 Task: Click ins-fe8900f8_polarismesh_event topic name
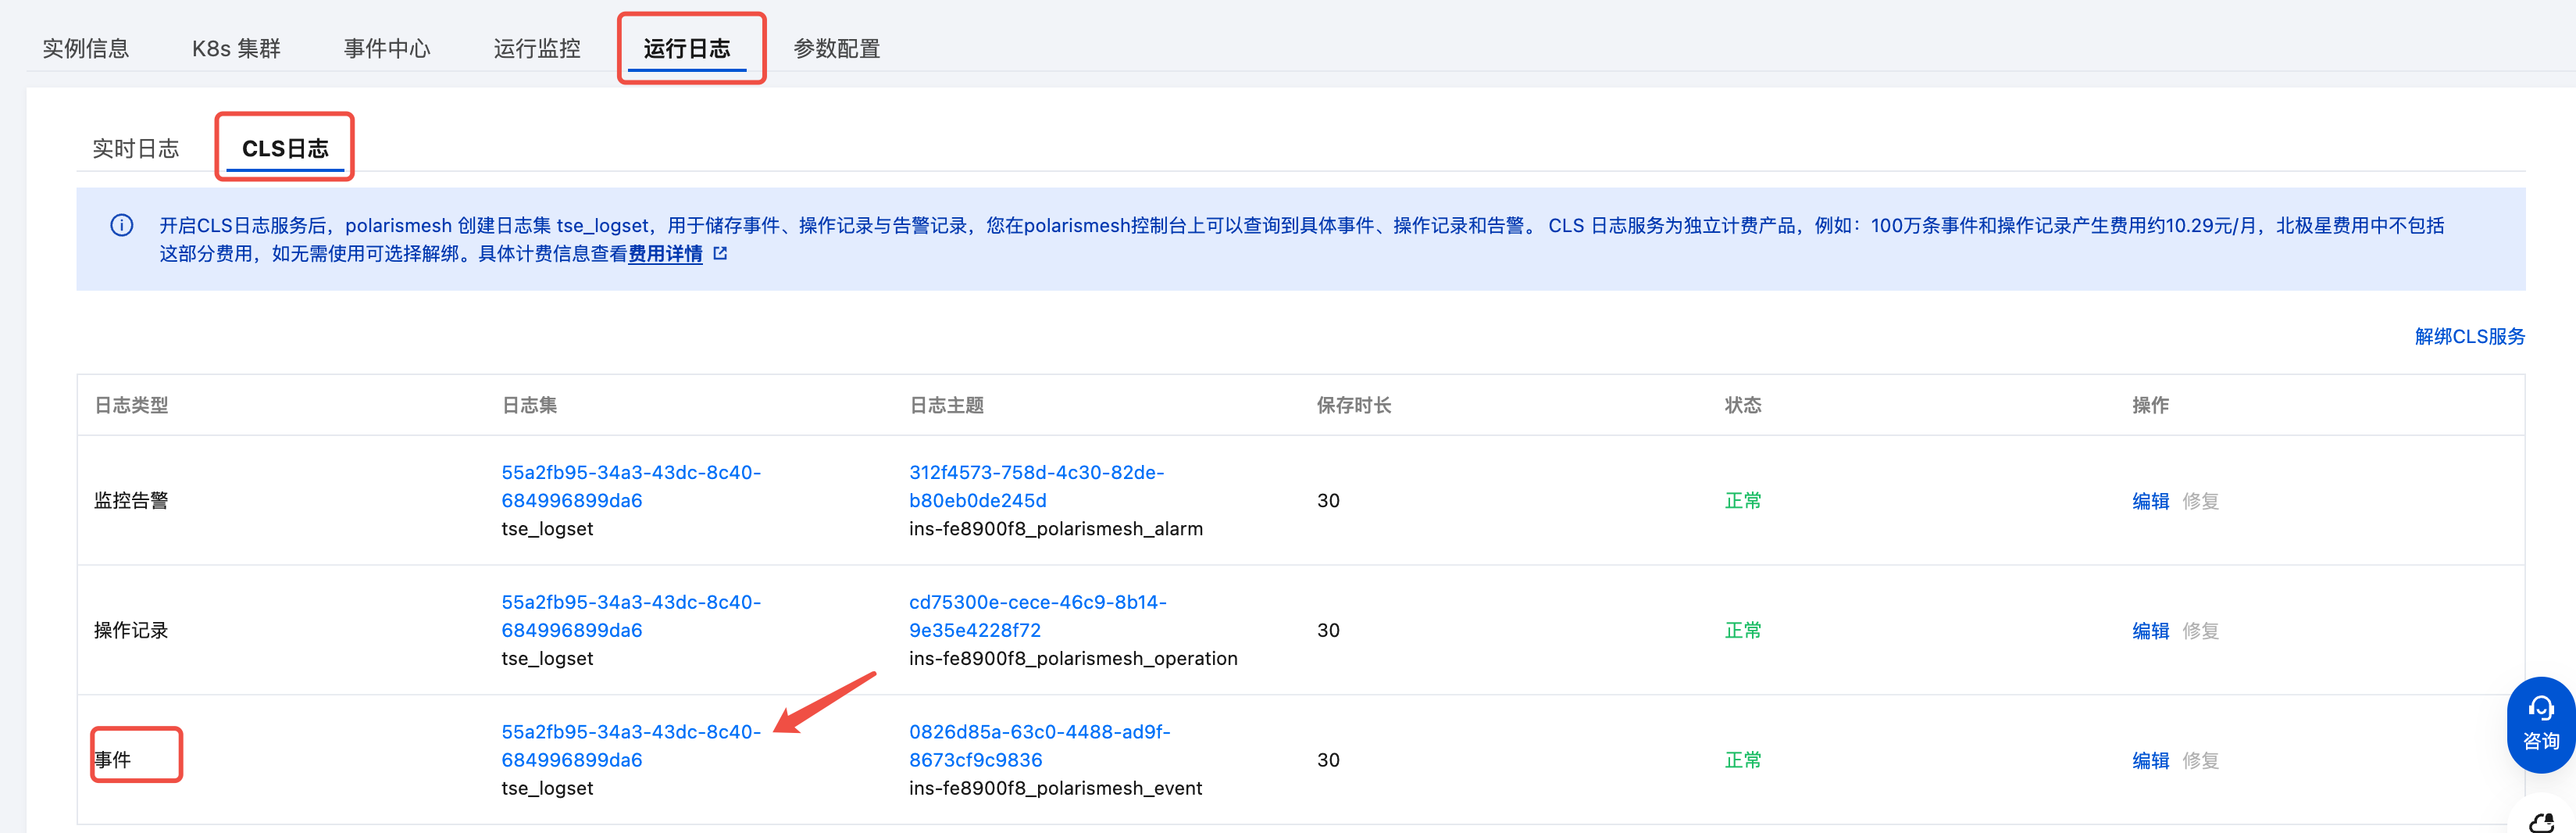(x=1055, y=788)
